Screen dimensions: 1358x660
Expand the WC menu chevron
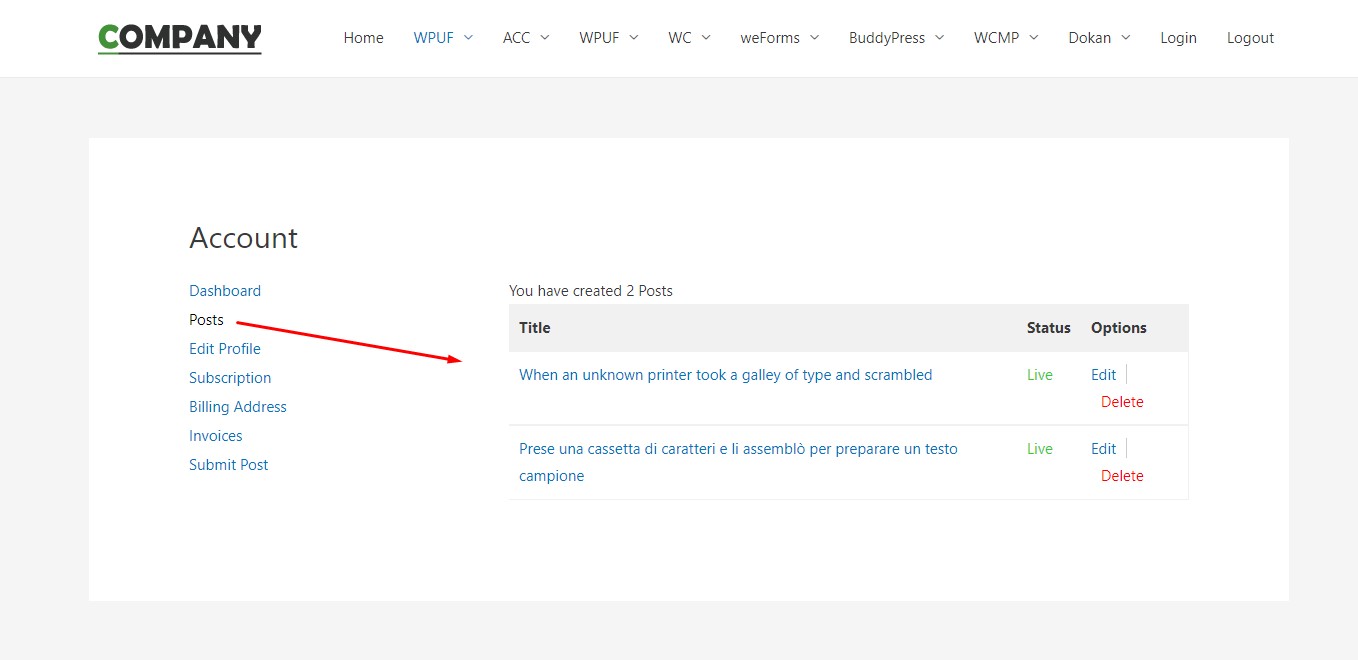pyautogui.click(x=706, y=38)
